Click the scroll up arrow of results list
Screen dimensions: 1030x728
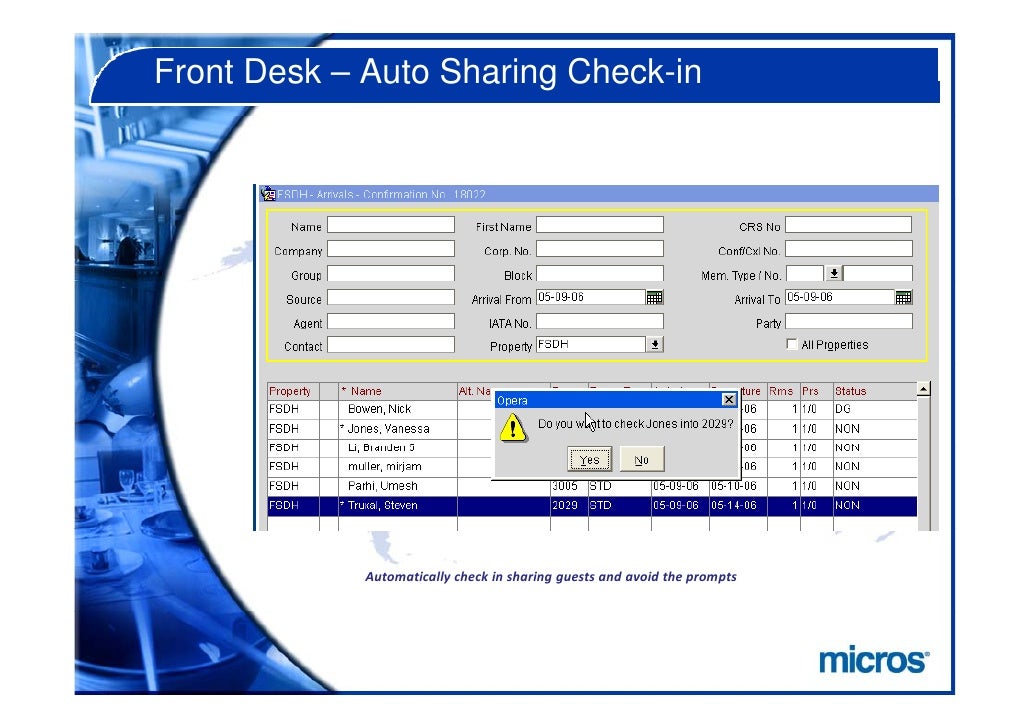[924, 389]
